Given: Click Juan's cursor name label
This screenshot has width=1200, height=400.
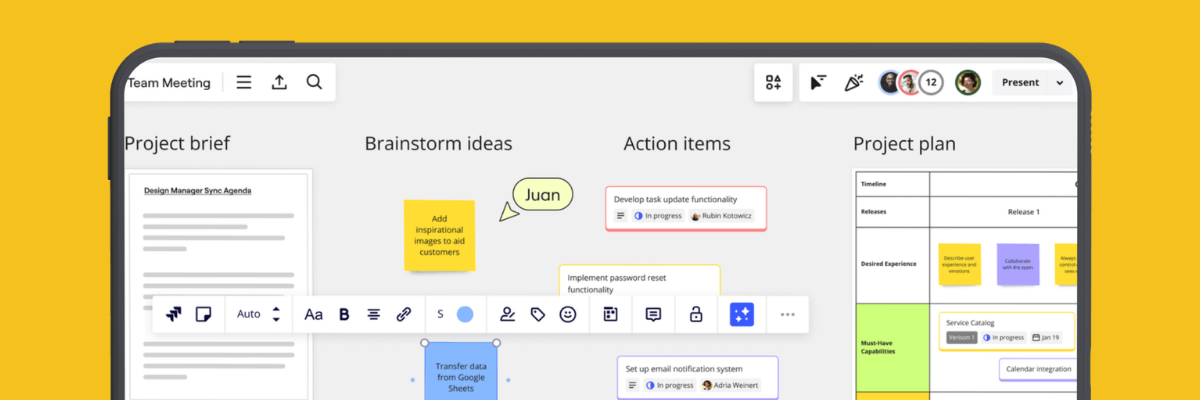Looking at the screenshot, I should coord(543,195).
